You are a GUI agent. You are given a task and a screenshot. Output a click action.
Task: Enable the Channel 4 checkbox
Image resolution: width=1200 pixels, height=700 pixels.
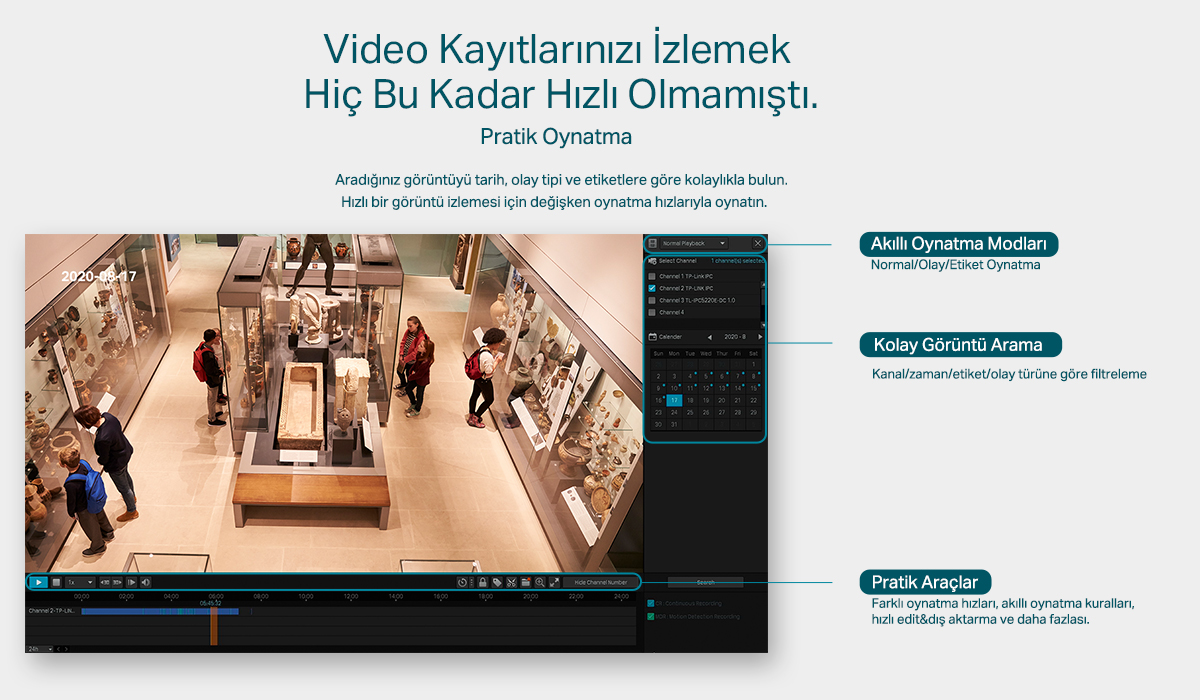(652, 312)
